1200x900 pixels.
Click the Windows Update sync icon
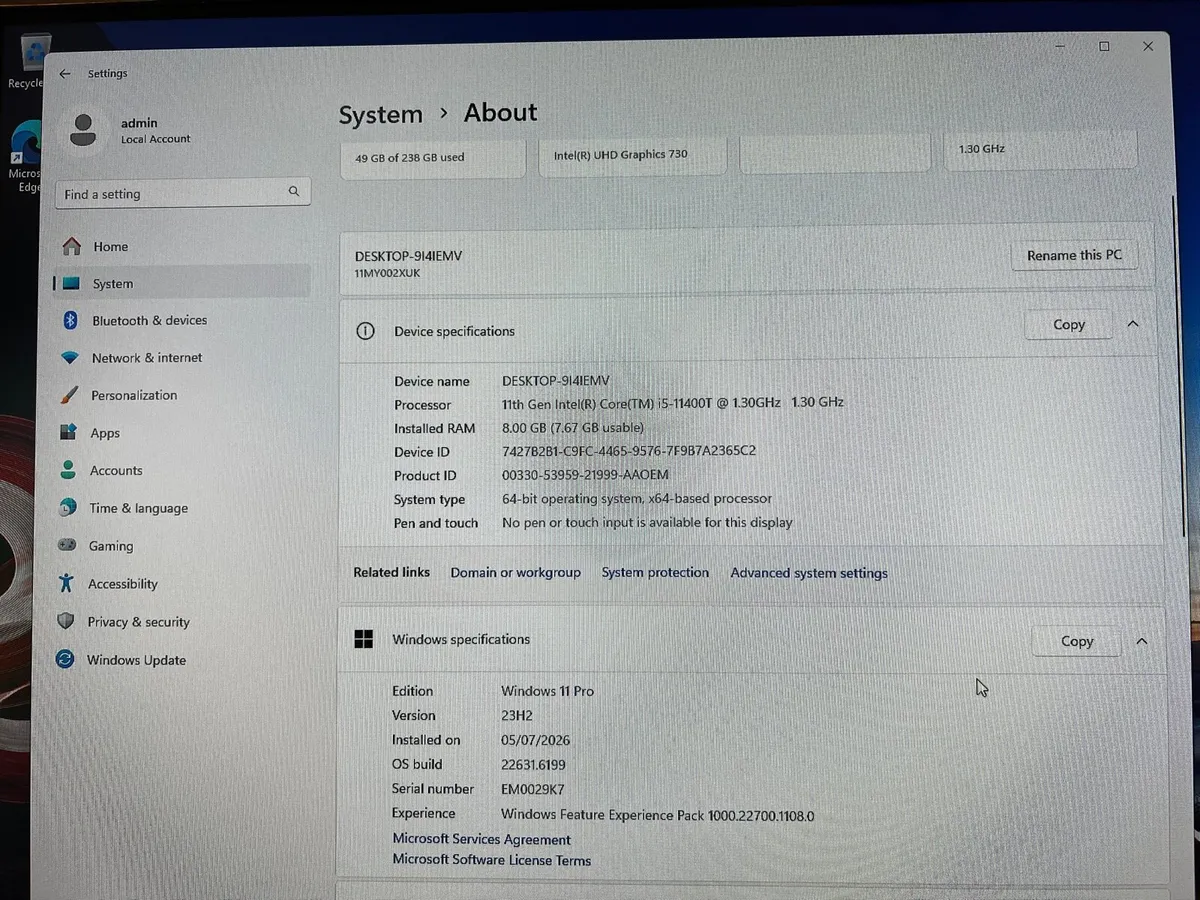pos(65,659)
